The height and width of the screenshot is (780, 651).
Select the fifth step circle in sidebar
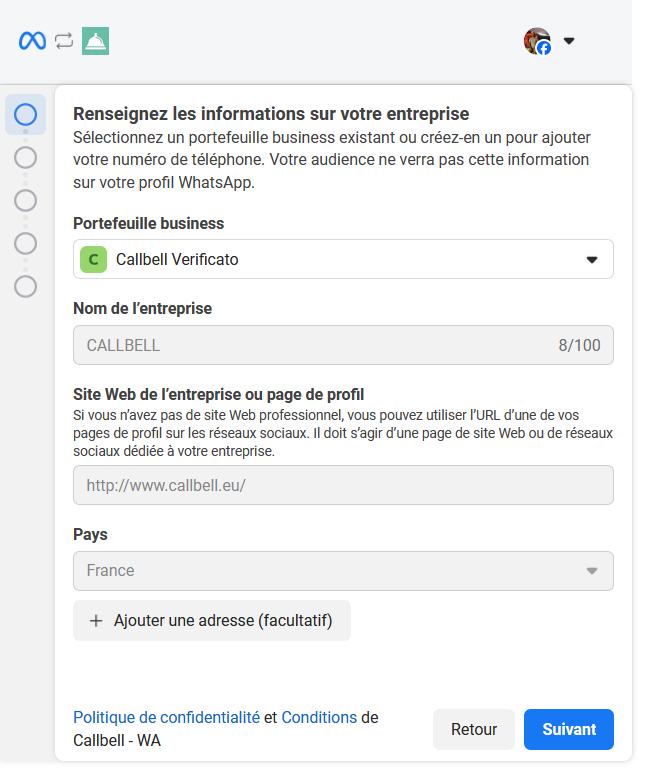25,287
